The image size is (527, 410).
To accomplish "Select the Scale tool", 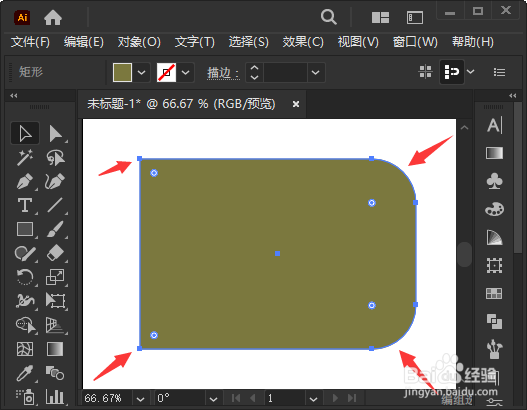I will coord(55,277).
